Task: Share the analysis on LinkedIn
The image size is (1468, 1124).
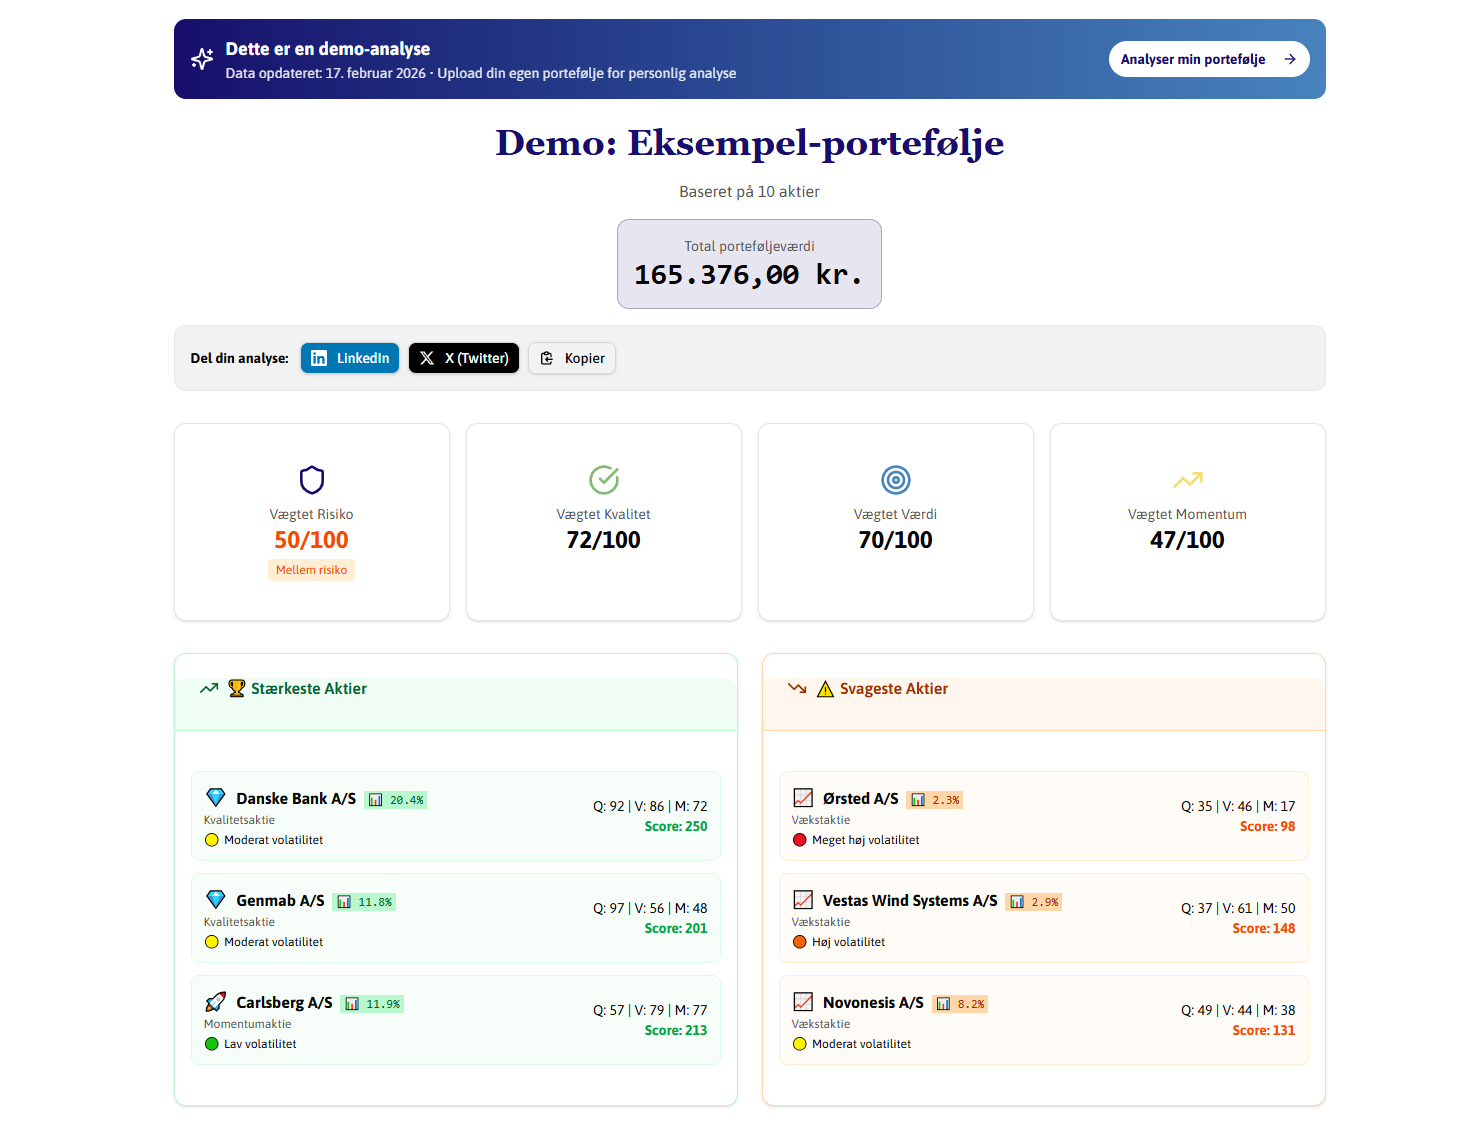Action: [x=350, y=358]
